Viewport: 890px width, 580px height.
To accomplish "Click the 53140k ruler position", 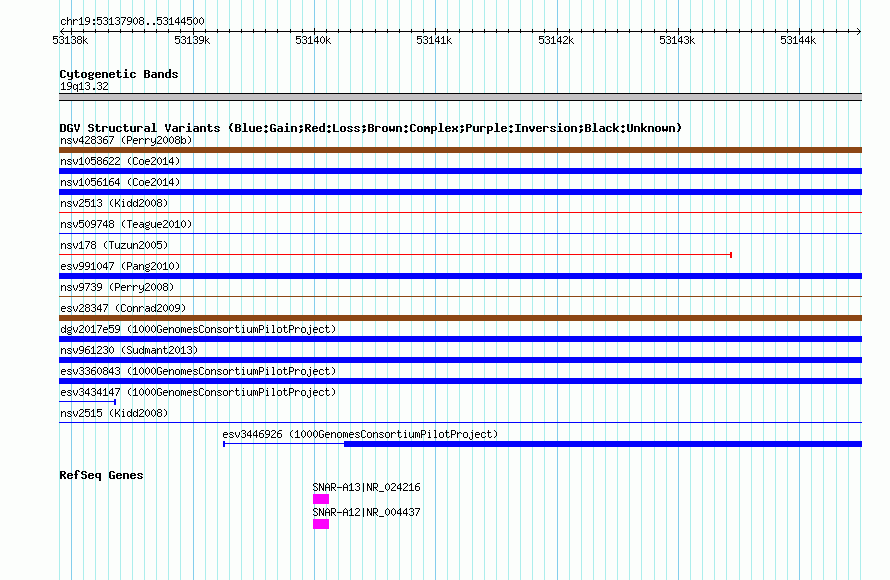I will [x=313, y=40].
